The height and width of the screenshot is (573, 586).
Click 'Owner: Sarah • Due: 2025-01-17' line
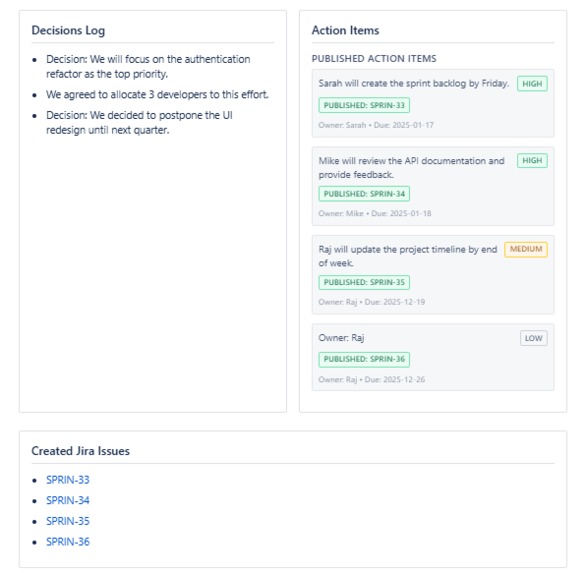(376, 125)
